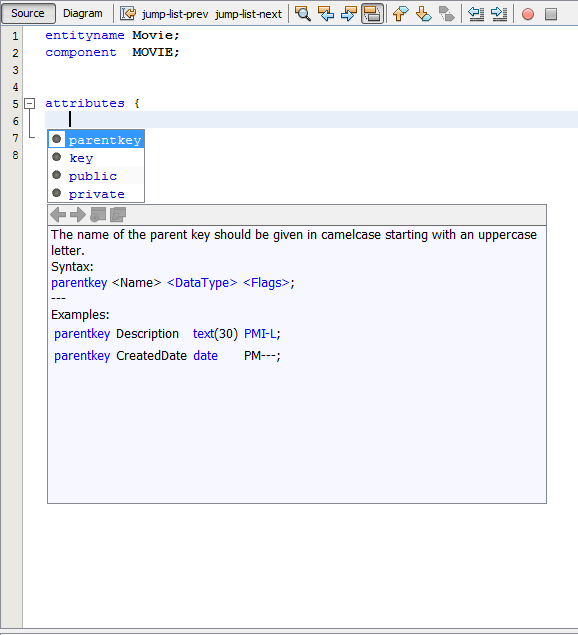Viewport: 578px width, 635px height.
Task: Click Find Previous Occurrence arrow icon
Action: (326, 14)
